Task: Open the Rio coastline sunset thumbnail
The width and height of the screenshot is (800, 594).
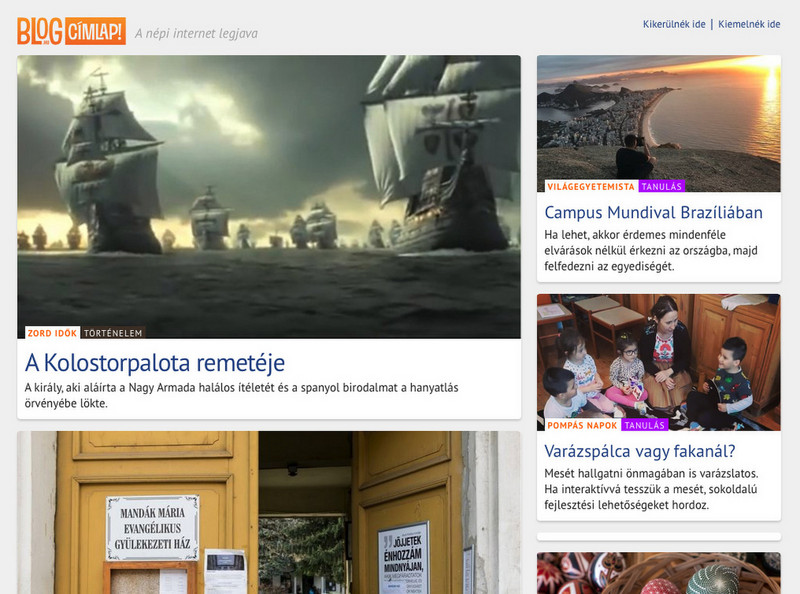Action: pos(659,123)
